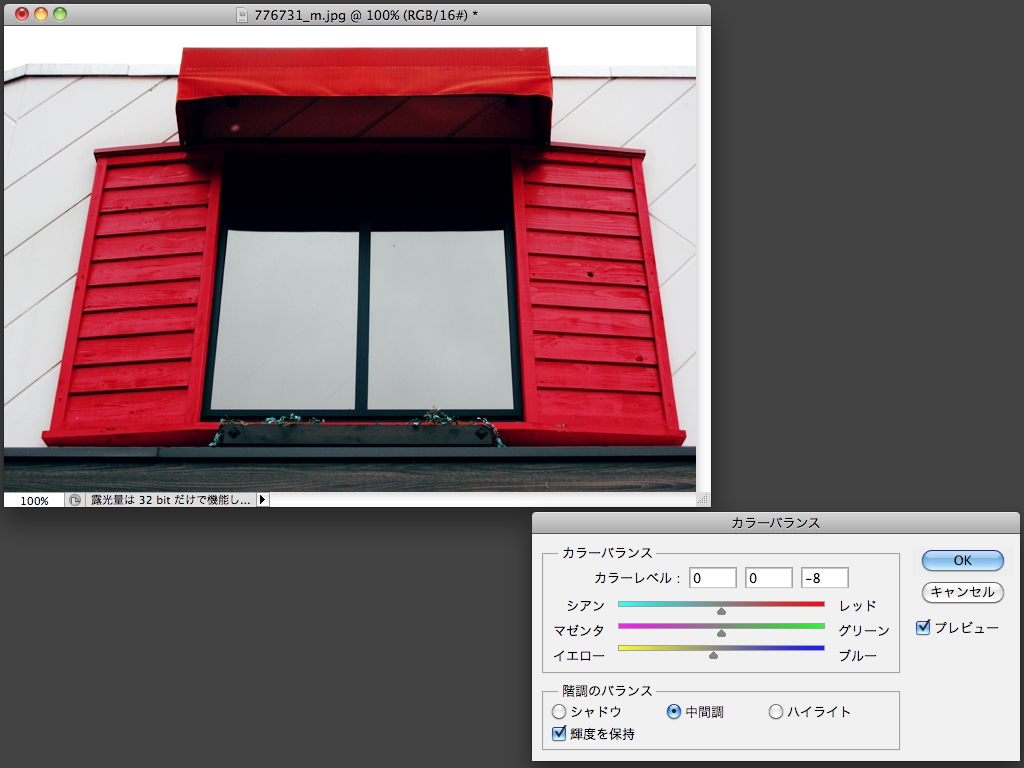Screen dimensions: 1024x768
Task: Click the キャンセル button
Action: (962, 592)
